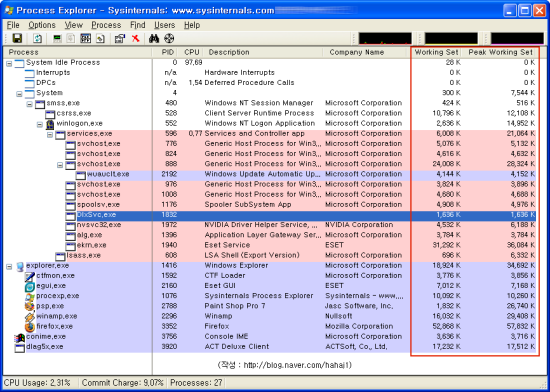Open the File menu
The height and width of the screenshot is (392, 550).
(13, 25)
